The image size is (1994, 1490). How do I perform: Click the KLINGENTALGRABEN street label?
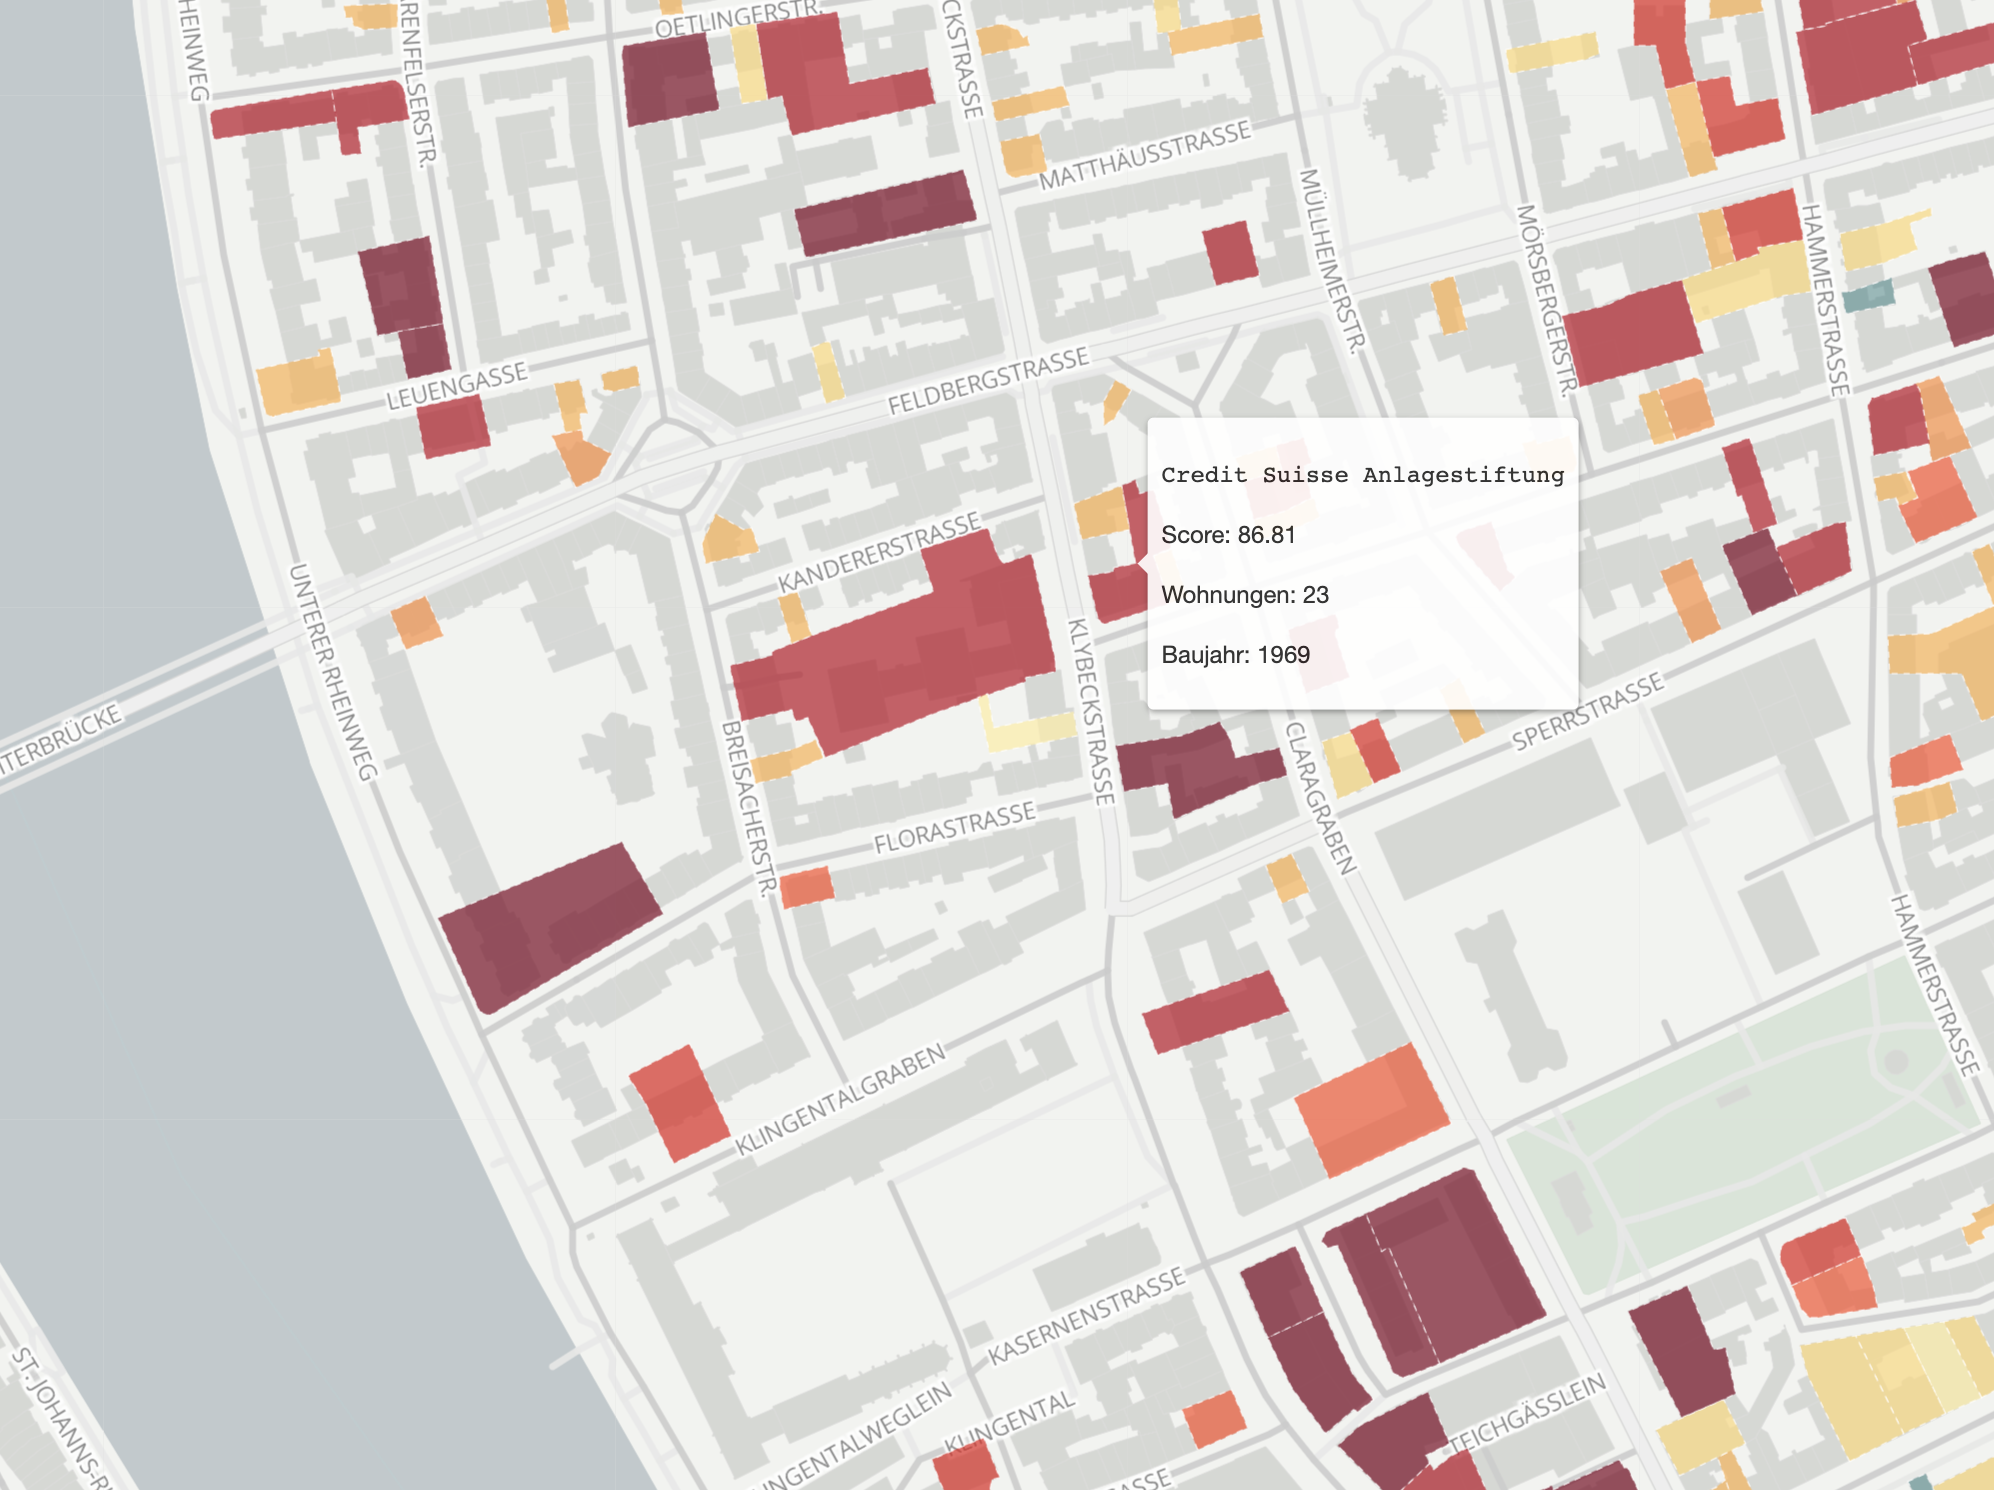coord(840,1100)
